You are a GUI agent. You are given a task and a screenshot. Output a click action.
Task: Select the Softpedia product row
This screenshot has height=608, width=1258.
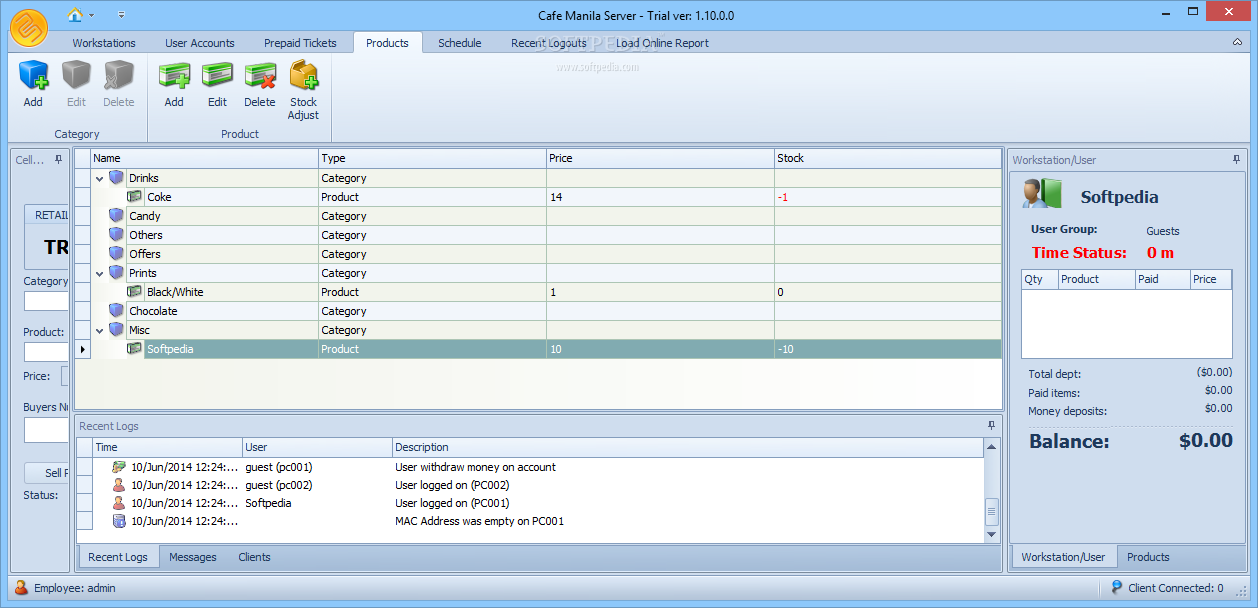tap(538, 349)
